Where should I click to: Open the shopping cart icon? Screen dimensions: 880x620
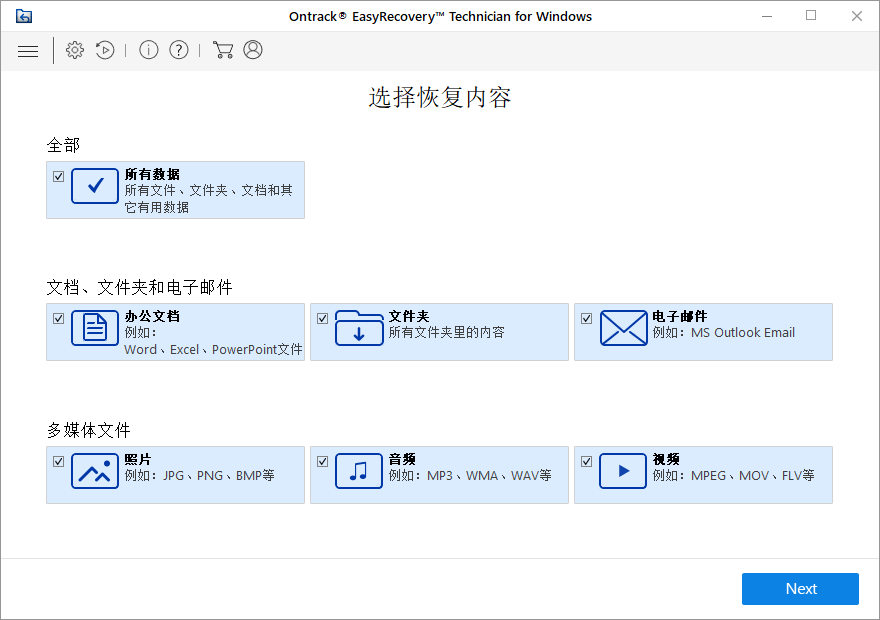223,49
